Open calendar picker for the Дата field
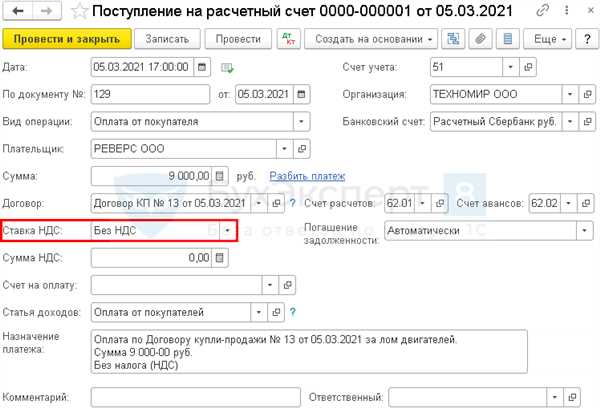This screenshot has width=600, height=412. (202, 67)
